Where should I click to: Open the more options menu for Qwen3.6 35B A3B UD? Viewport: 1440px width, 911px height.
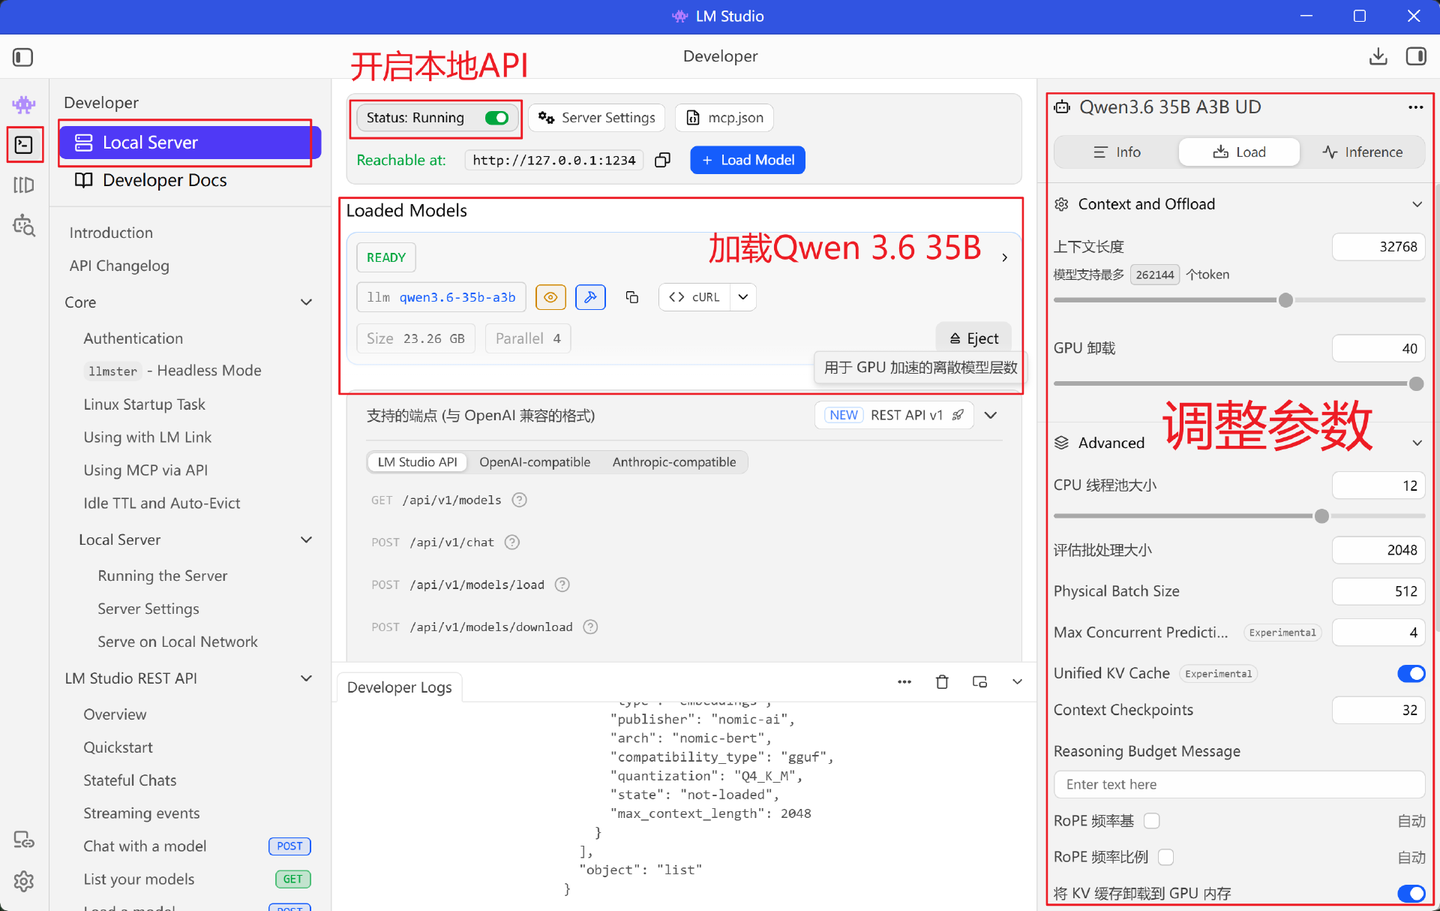coord(1415,107)
